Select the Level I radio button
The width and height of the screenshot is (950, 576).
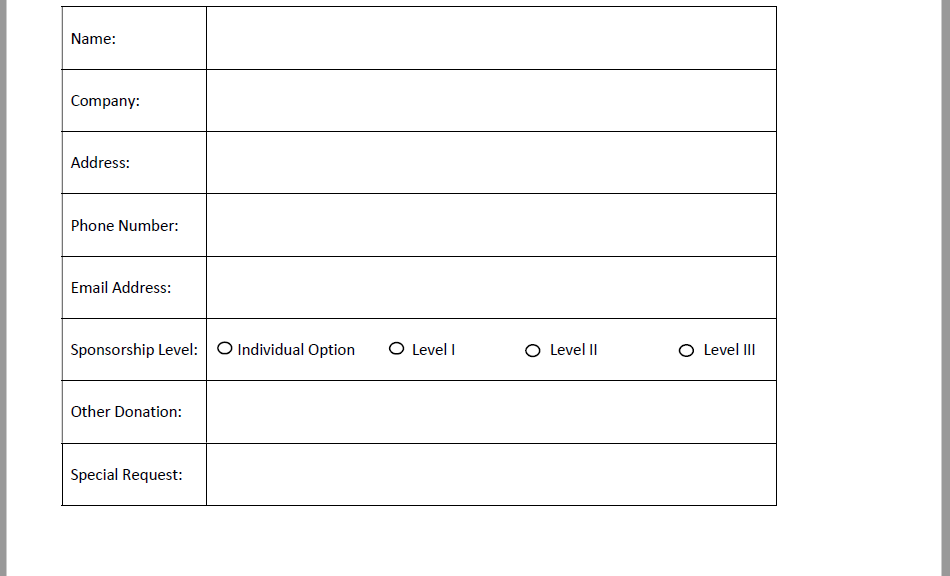[396, 348]
